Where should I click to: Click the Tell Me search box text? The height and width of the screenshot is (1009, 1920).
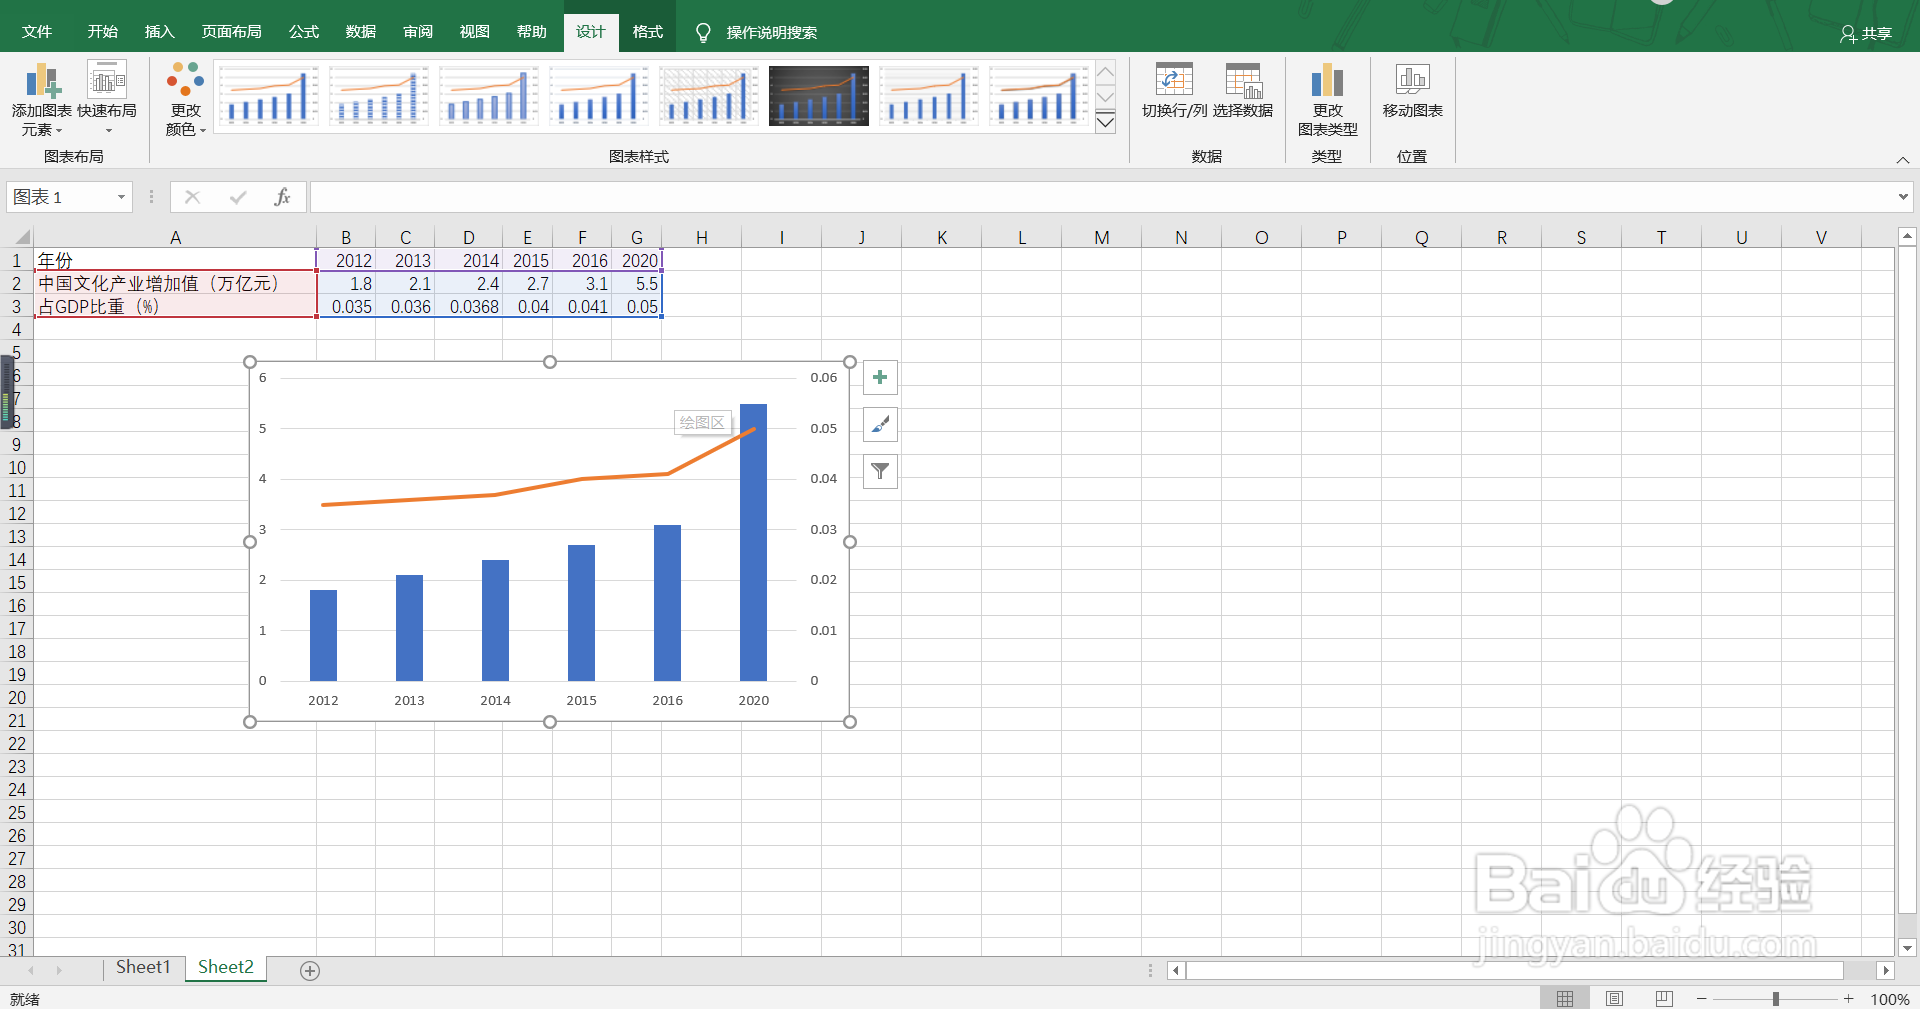coord(771,33)
